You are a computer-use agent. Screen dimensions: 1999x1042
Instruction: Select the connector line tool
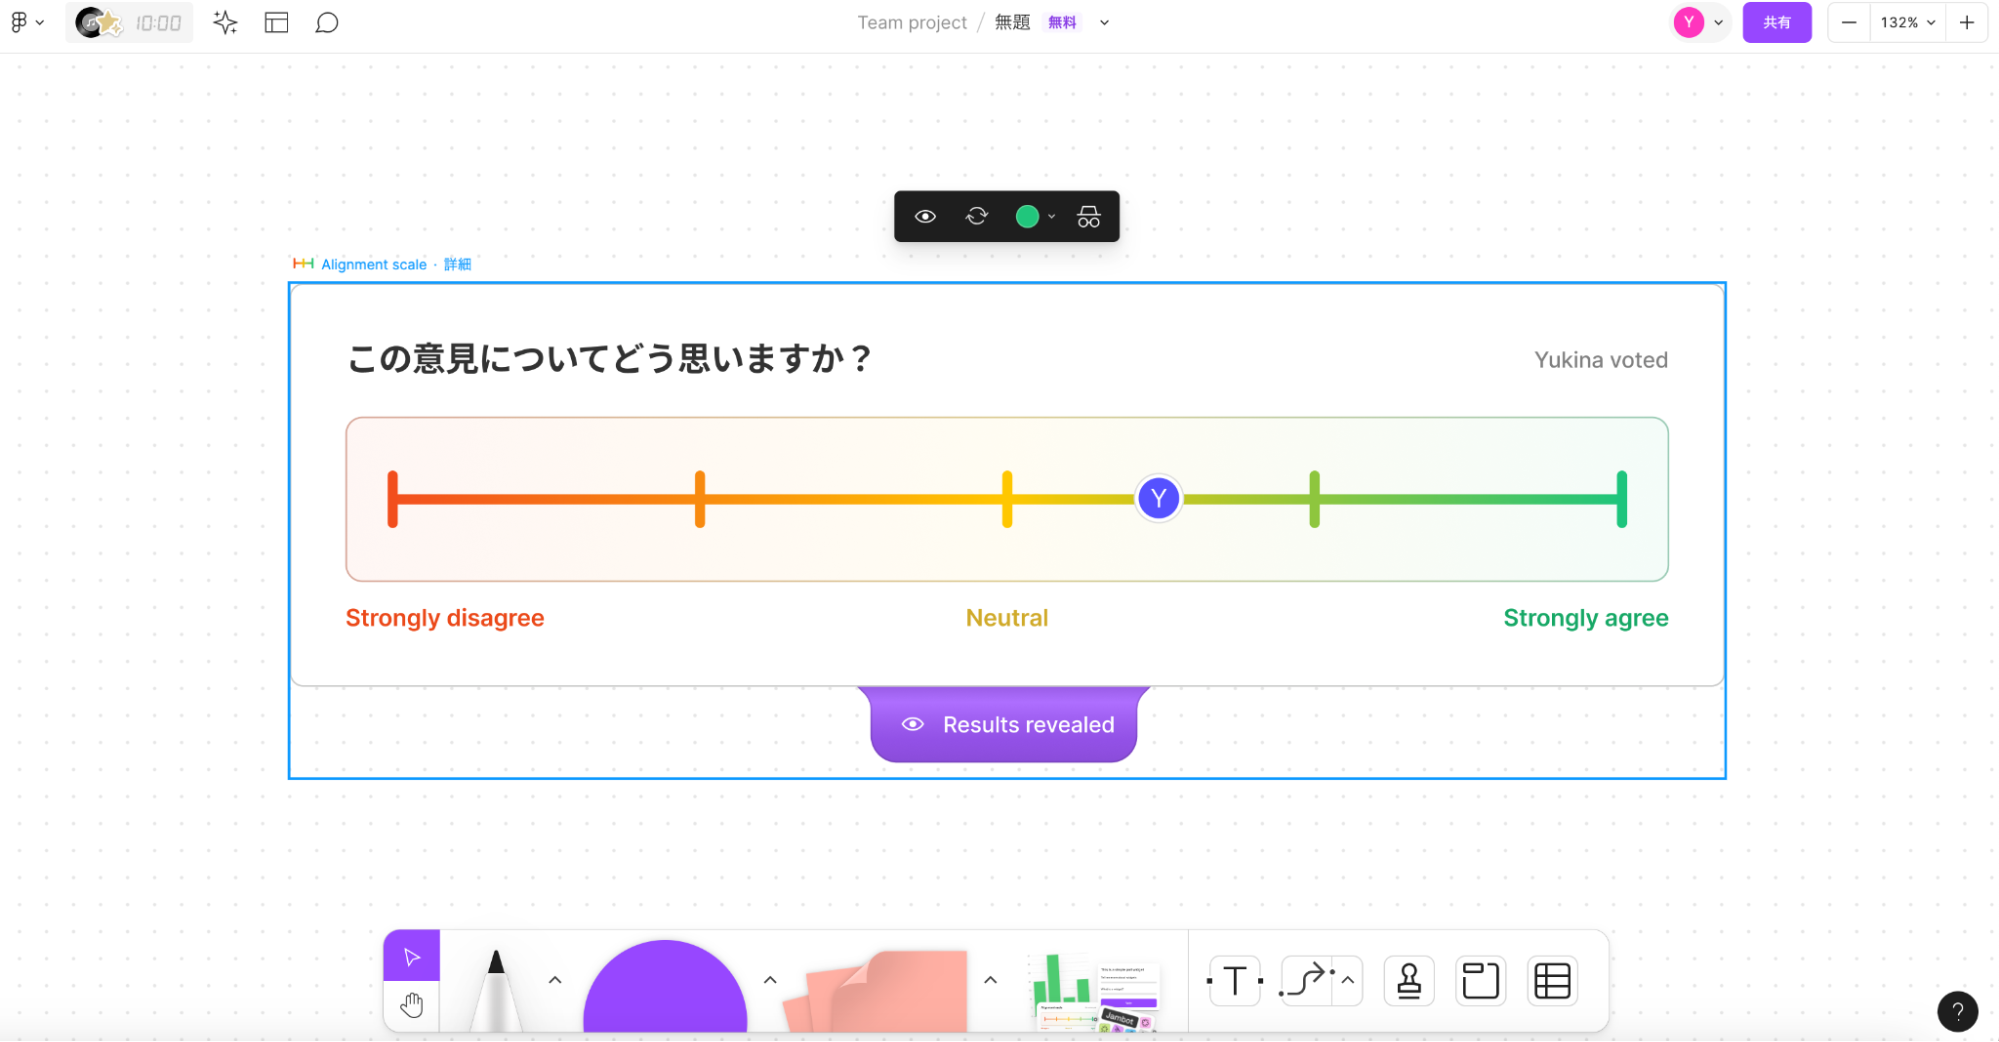point(1306,981)
